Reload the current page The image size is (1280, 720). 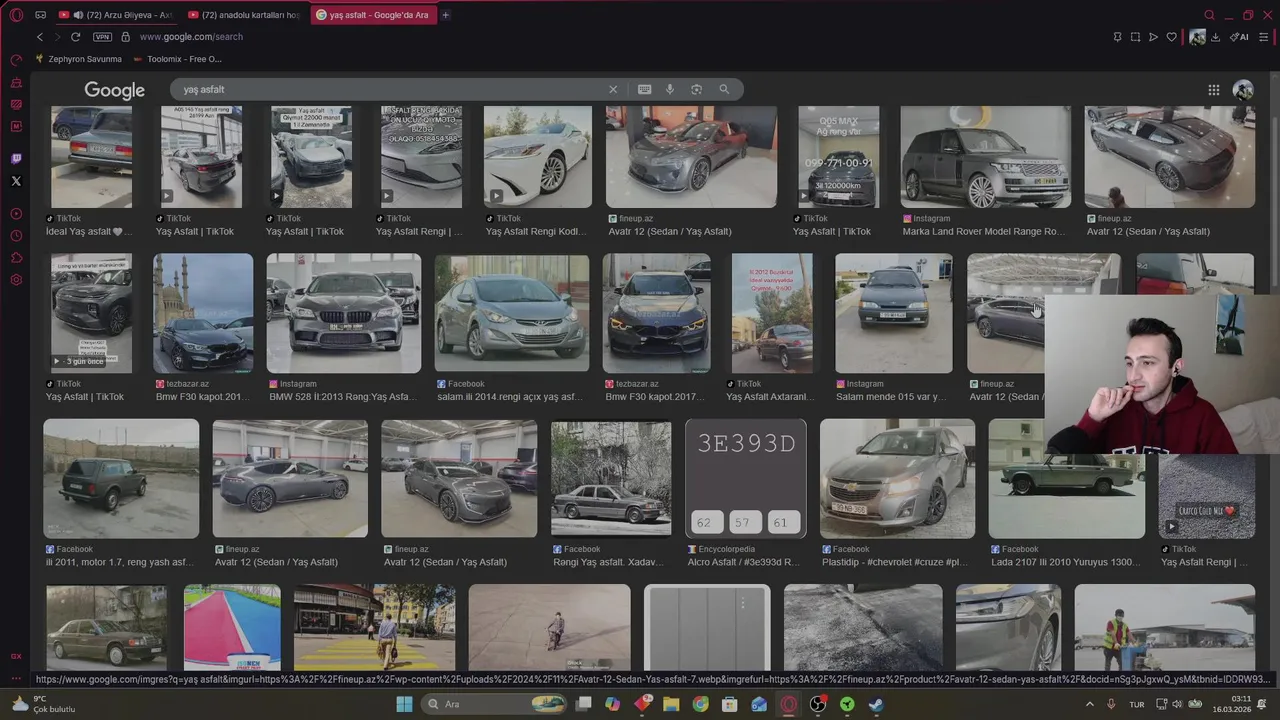tap(75, 37)
